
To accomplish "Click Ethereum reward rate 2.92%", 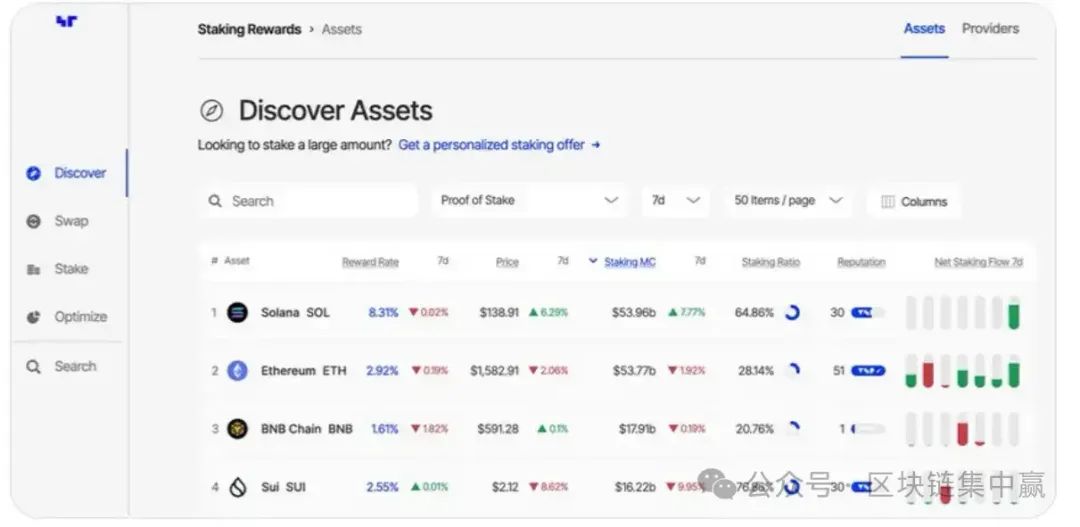I will tap(382, 371).
